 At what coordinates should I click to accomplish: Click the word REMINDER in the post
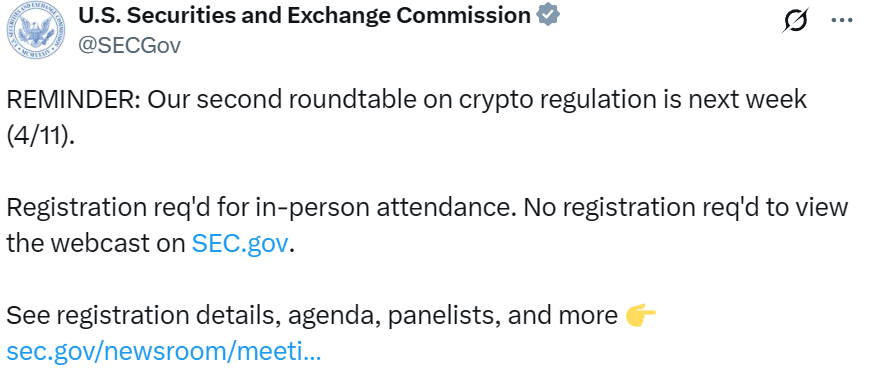[73, 100]
